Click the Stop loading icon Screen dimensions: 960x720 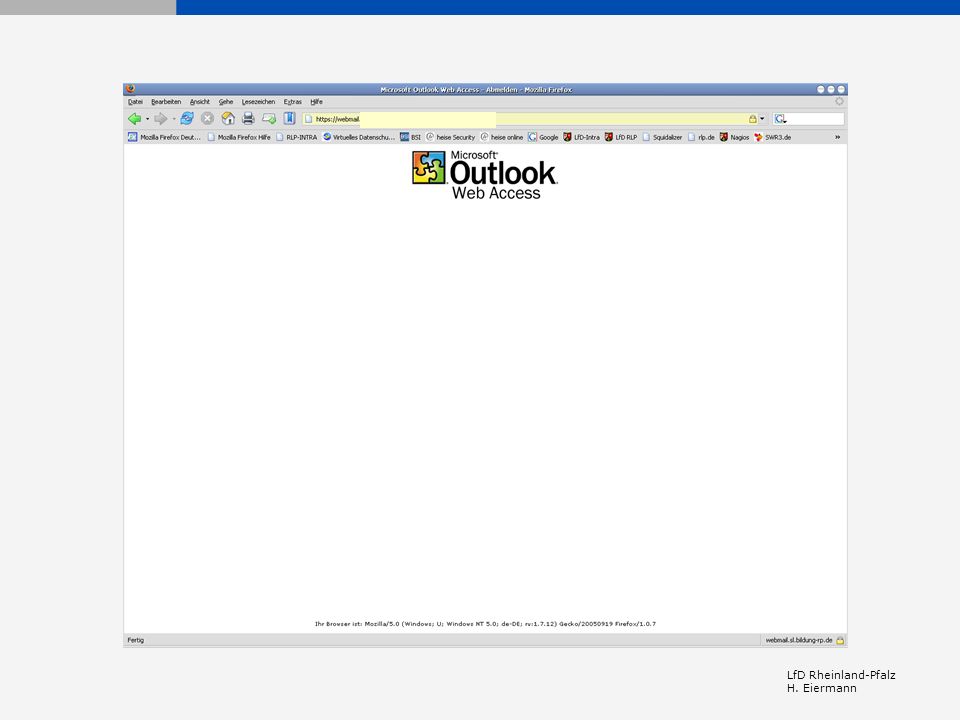click(x=208, y=119)
